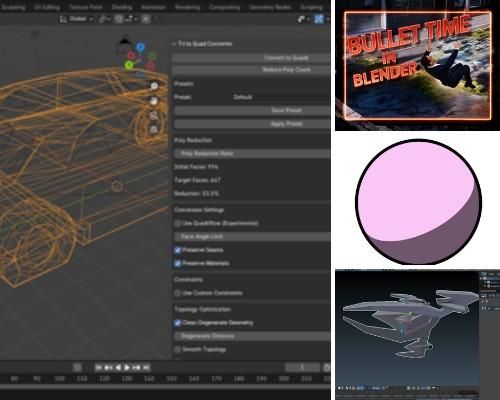Open the pivot point dropdown
500x400 pixels.
[x=104, y=19]
